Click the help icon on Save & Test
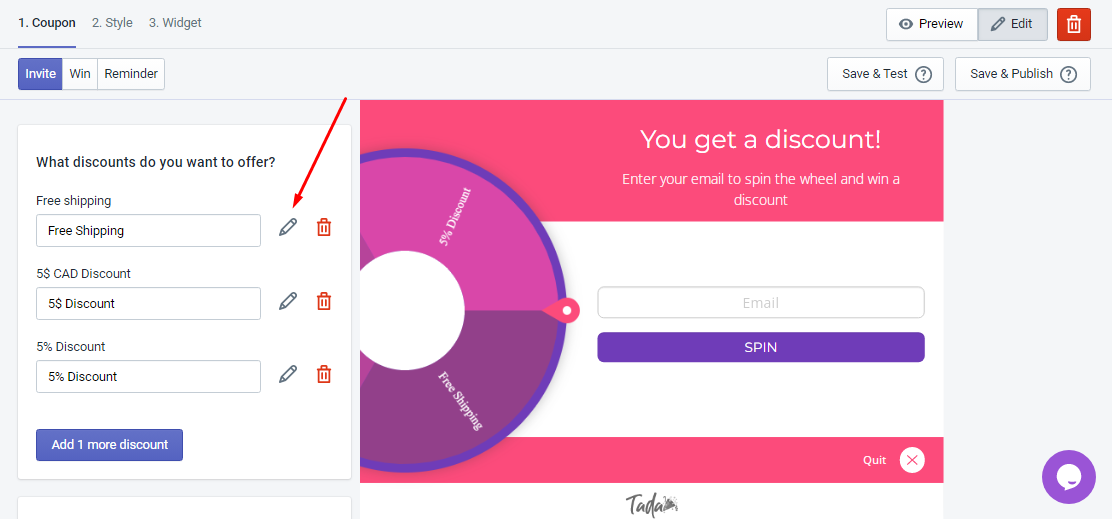 point(923,74)
